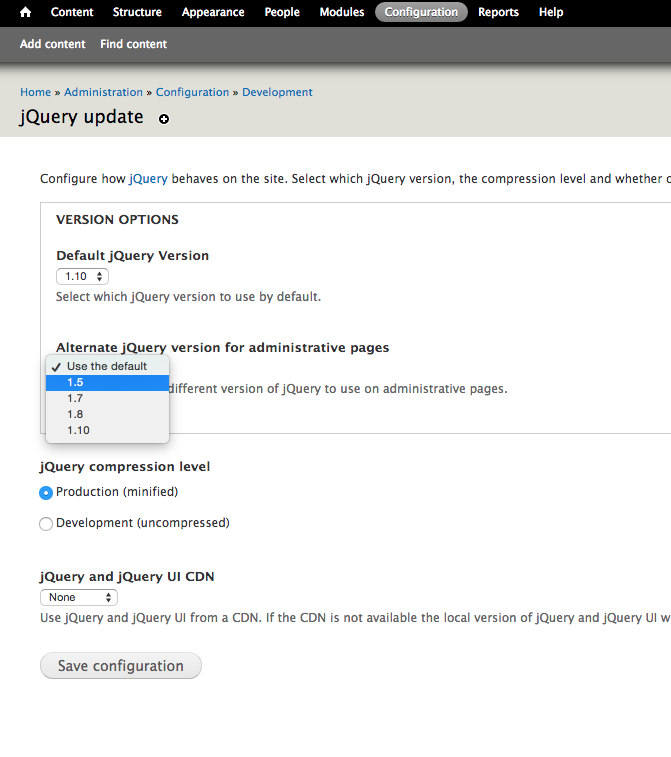Select Development (uncompressed) radio button
The width and height of the screenshot is (671, 757).
46,524
